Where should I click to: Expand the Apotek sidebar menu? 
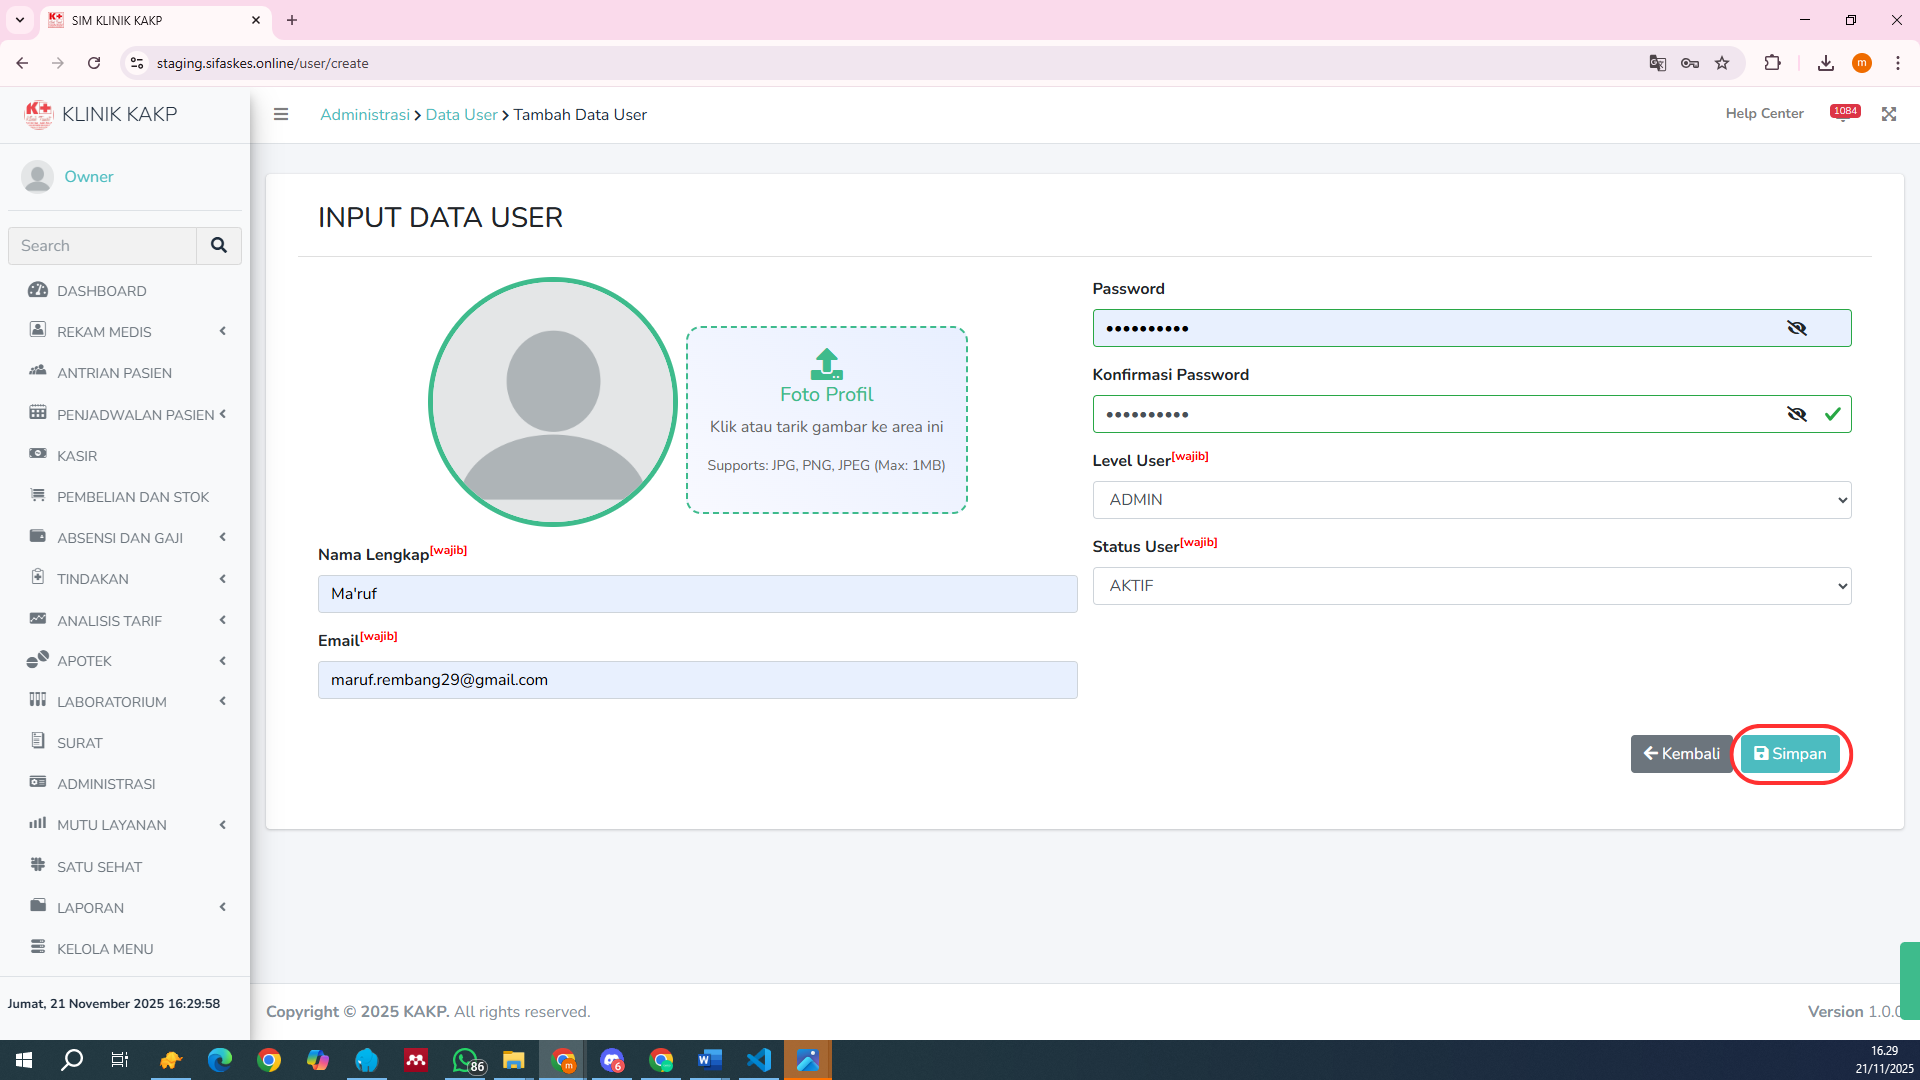tap(84, 661)
